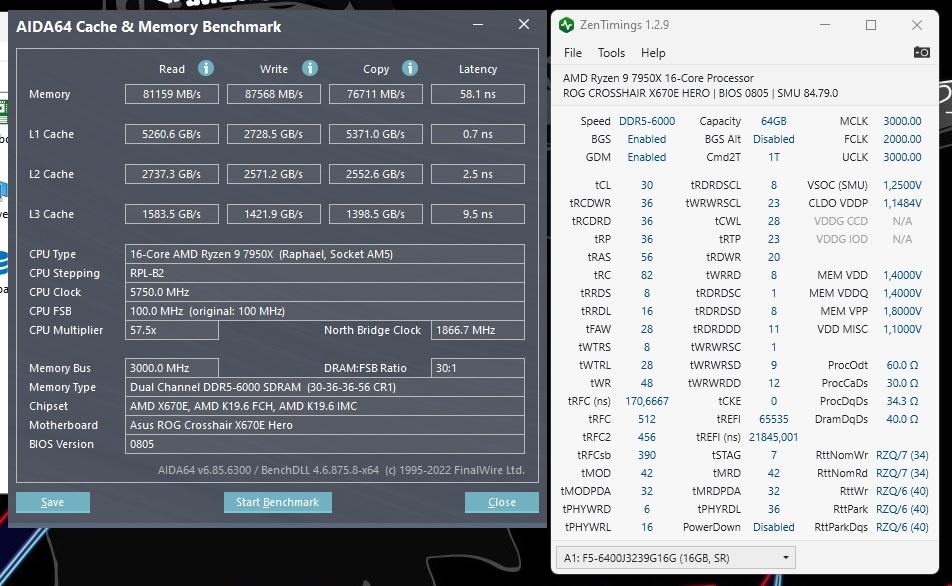Screen dimensions: 952x586
Task: Click the info icon next to Write
Action: tap(310, 68)
